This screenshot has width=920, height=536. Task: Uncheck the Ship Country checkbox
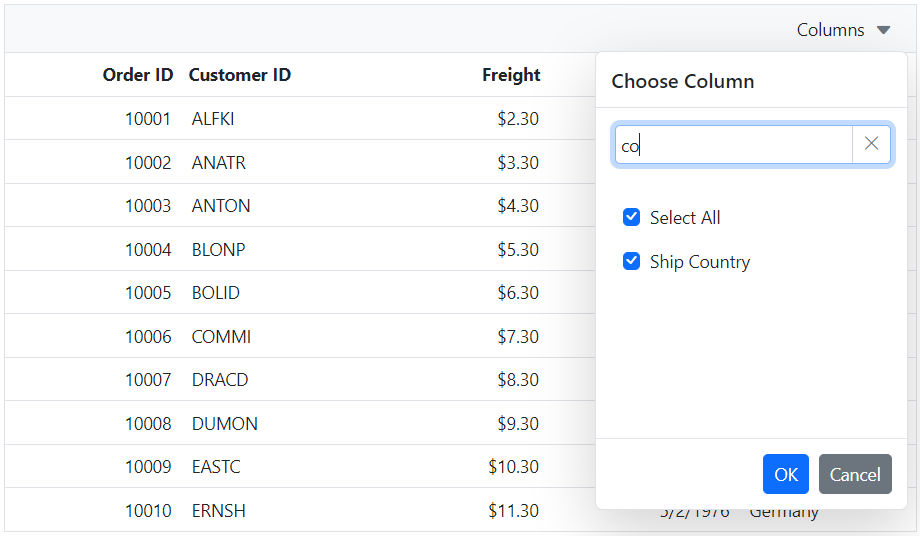pyautogui.click(x=631, y=261)
